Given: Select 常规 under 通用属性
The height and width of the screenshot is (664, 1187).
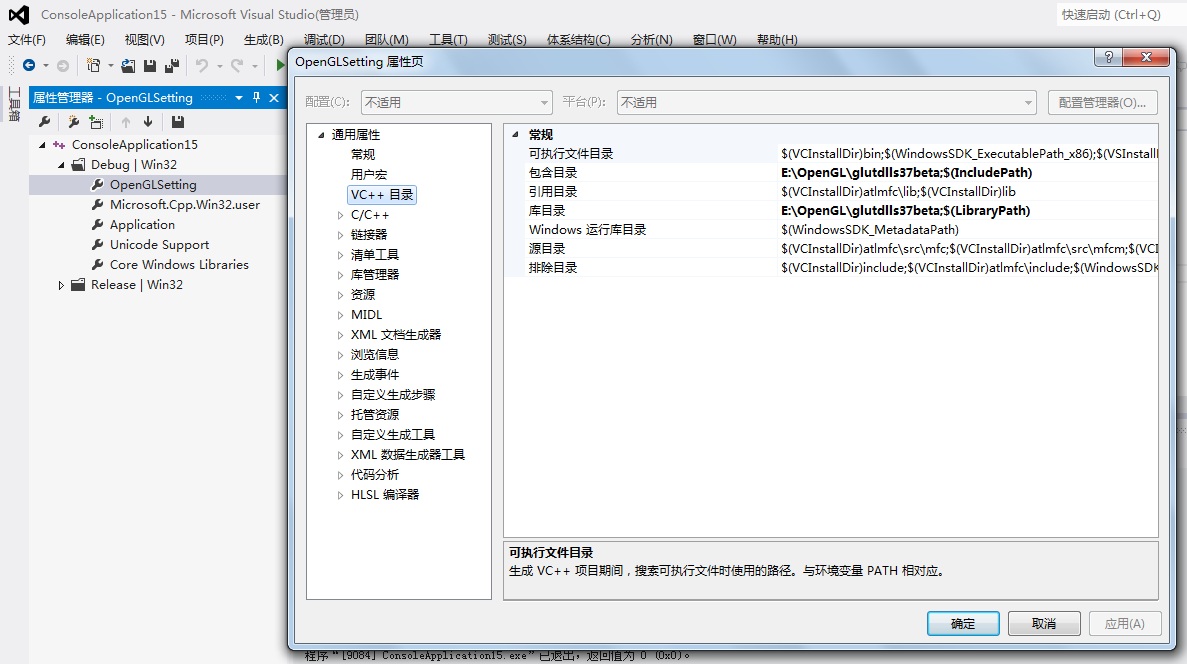Looking at the screenshot, I should click(x=363, y=154).
